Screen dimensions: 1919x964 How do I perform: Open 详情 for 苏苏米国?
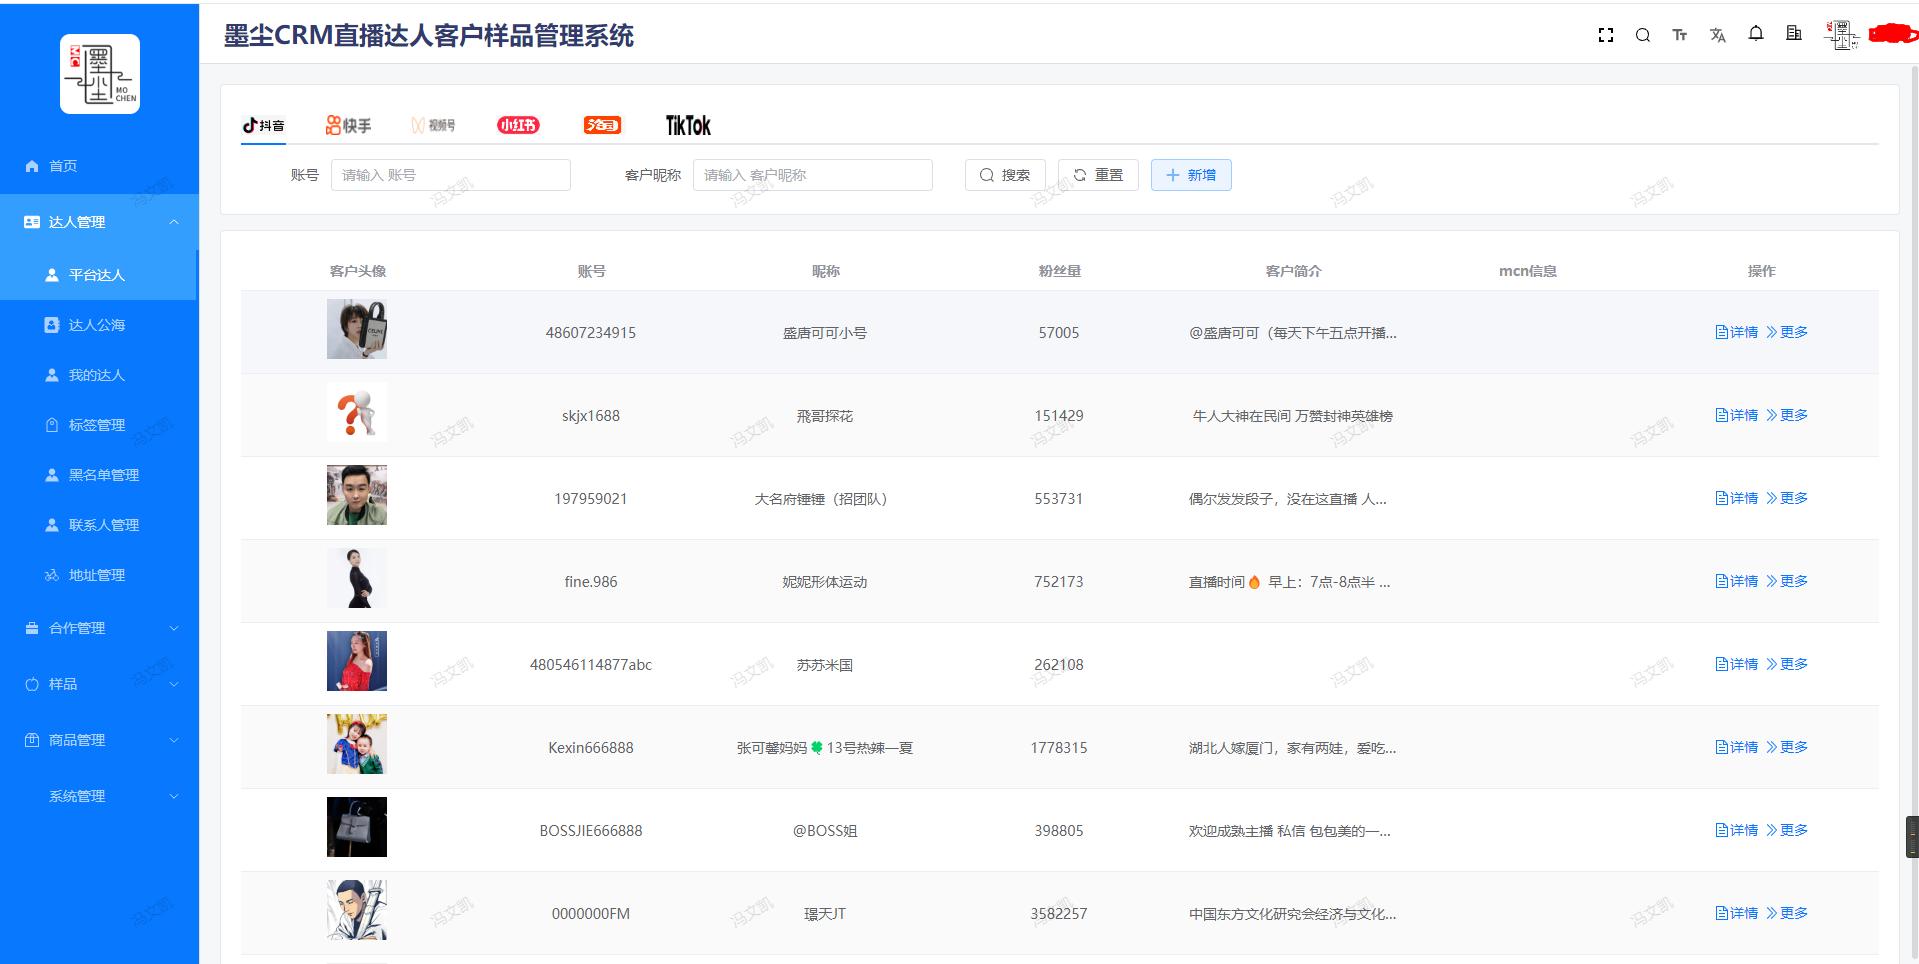pos(1736,664)
